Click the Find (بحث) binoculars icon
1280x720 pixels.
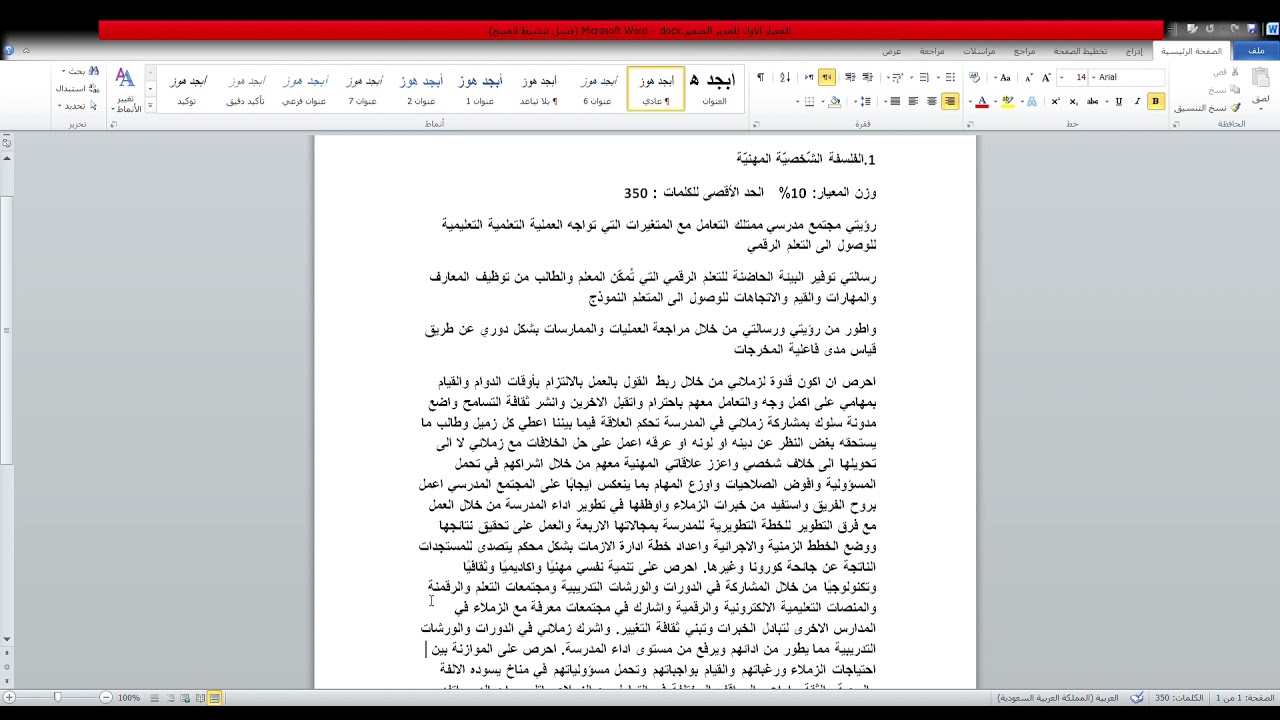[x=94, y=71]
